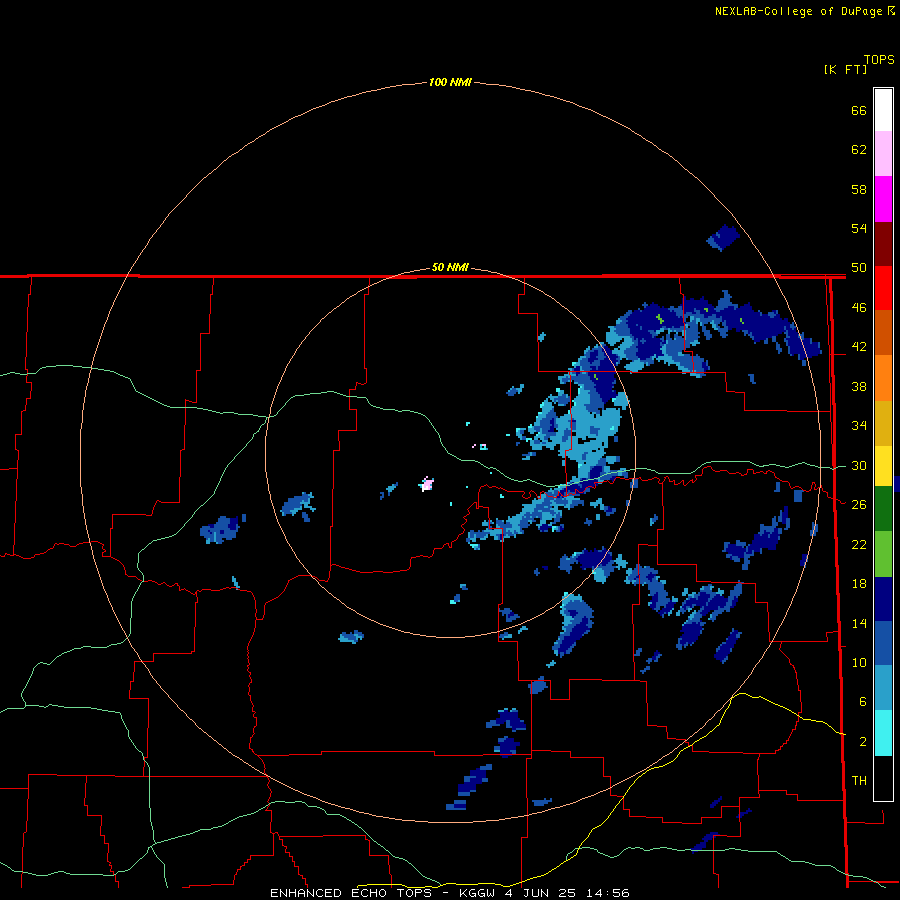Click the small echo cell near 50 NMI ring west

tap(298, 506)
